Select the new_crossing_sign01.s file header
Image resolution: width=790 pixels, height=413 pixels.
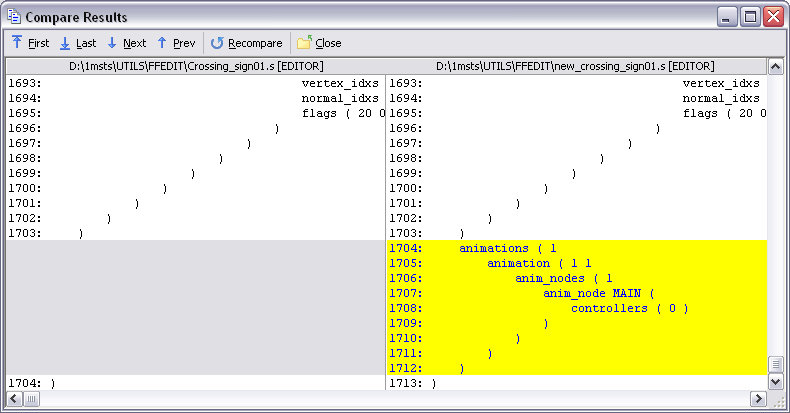(576, 66)
